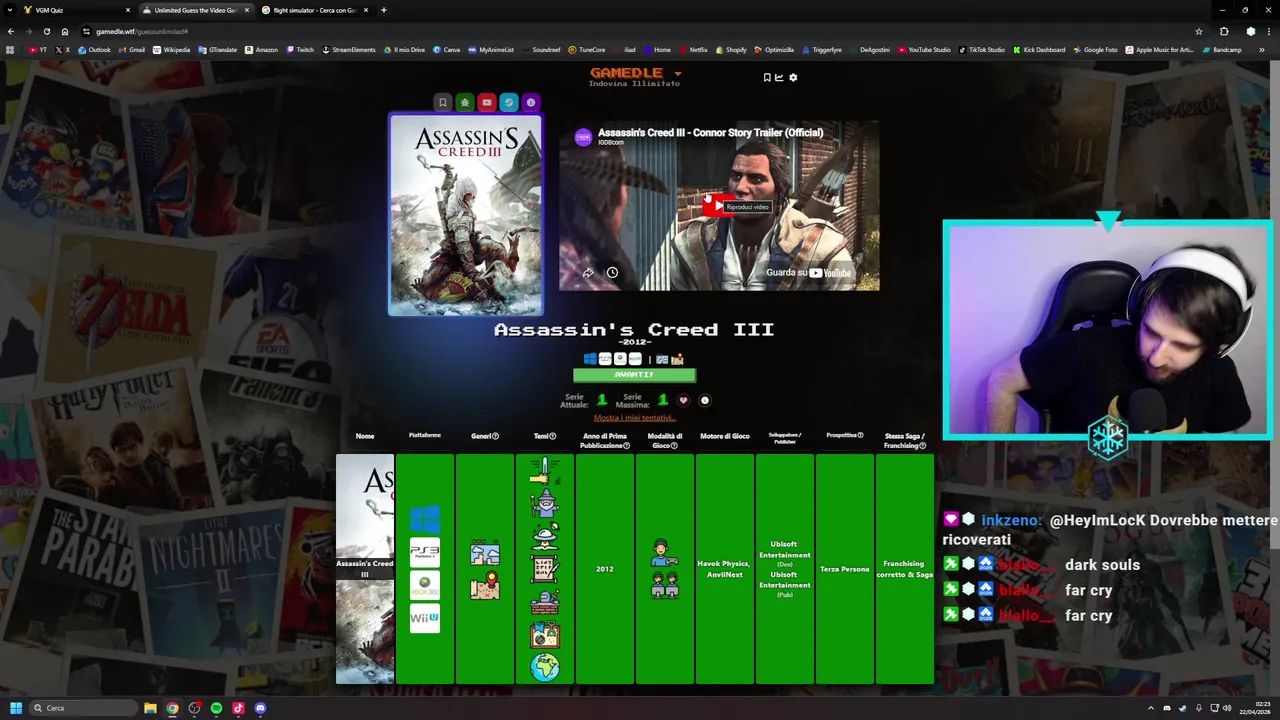Click the Modalità di Gioco column header

point(665,440)
